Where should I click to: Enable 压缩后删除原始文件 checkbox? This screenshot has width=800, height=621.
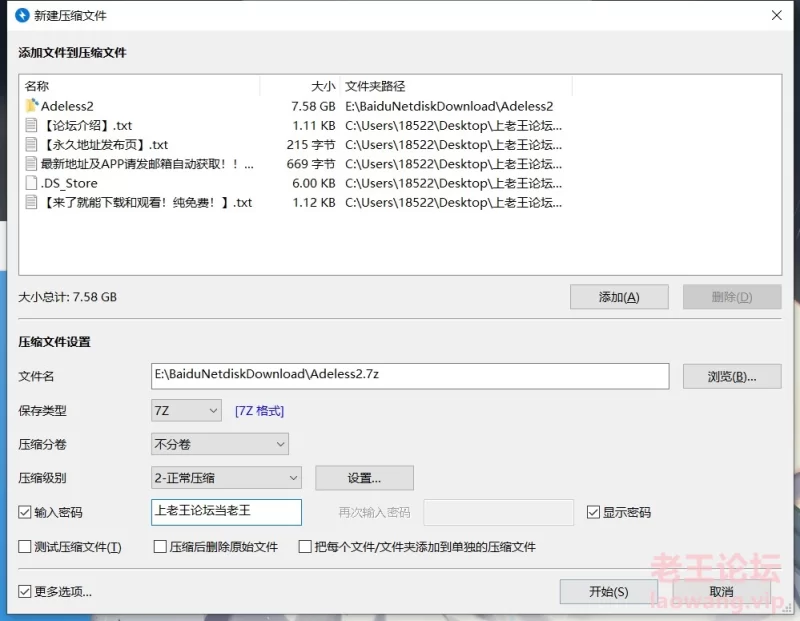[x=160, y=547]
